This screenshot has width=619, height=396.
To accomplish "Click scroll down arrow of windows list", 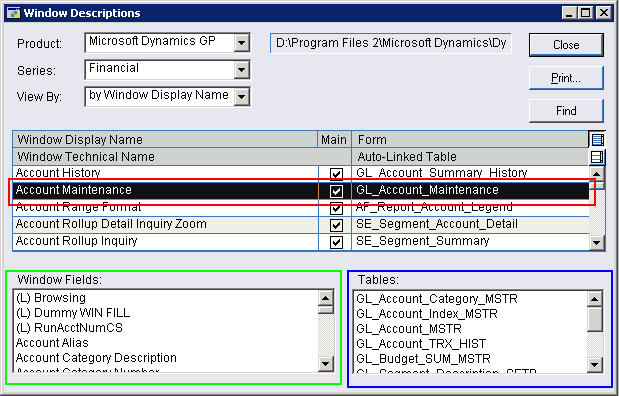I will coord(596,242).
